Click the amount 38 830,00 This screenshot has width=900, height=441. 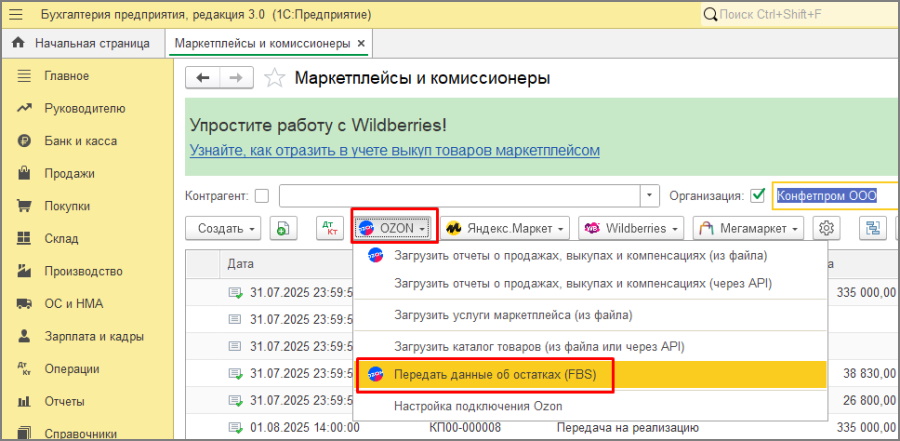[870, 374]
